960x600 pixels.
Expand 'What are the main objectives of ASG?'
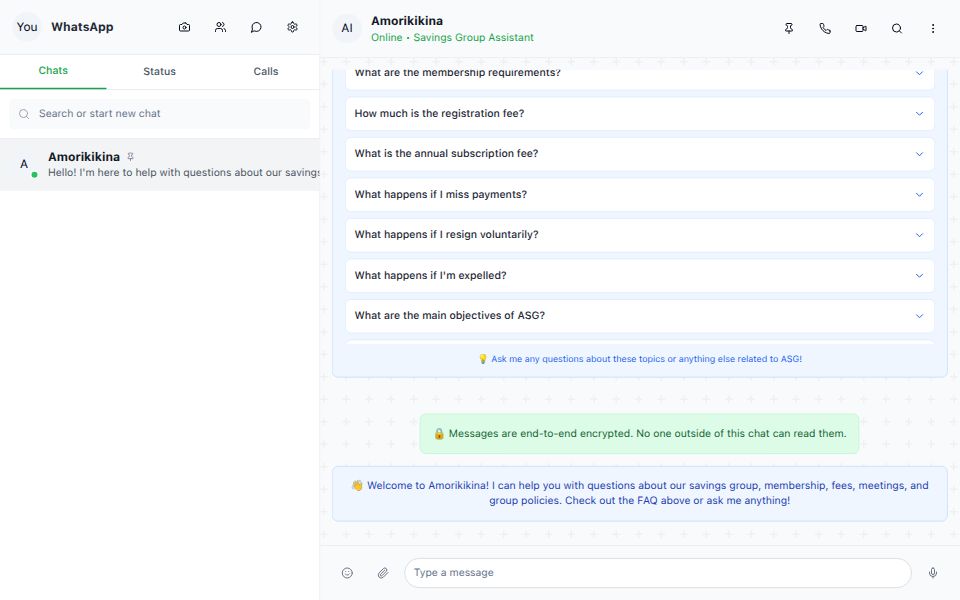click(x=638, y=315)
